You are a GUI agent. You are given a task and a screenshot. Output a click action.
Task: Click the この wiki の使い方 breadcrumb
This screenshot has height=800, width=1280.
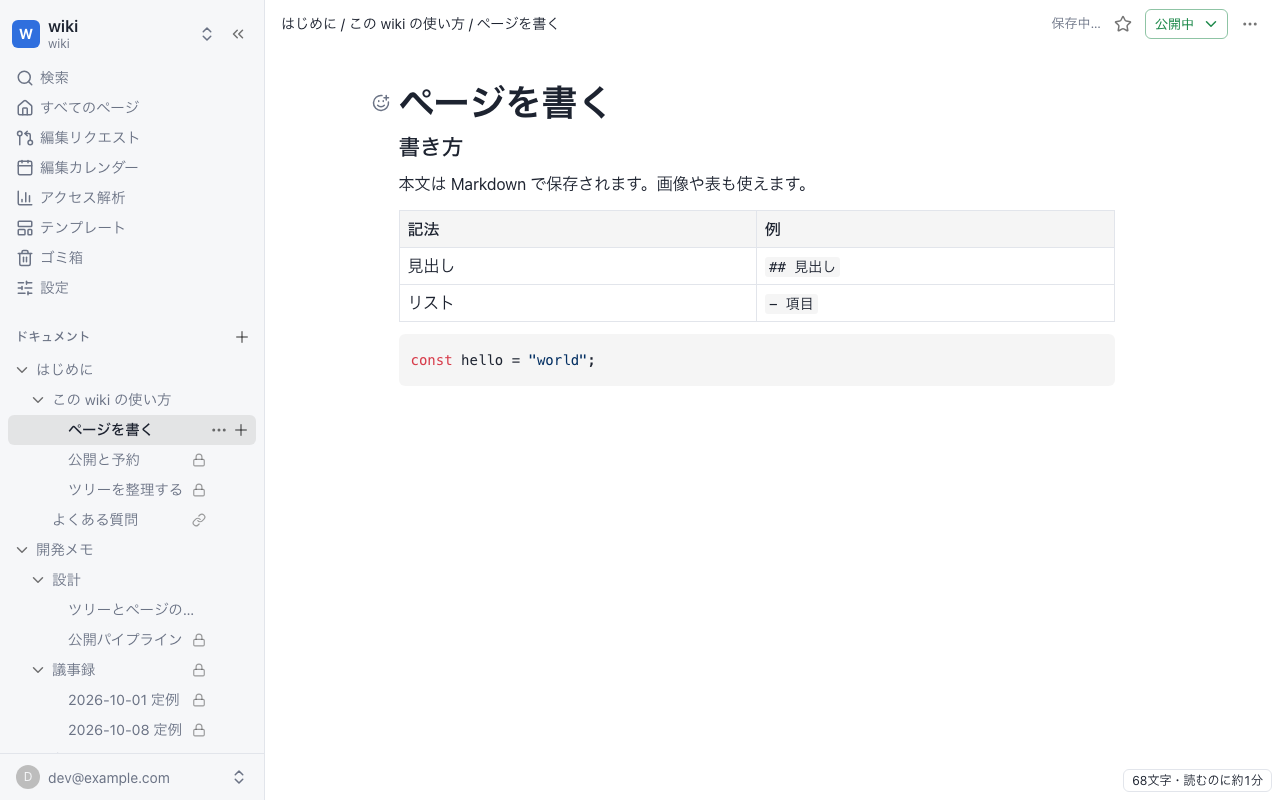pos(407,23)
